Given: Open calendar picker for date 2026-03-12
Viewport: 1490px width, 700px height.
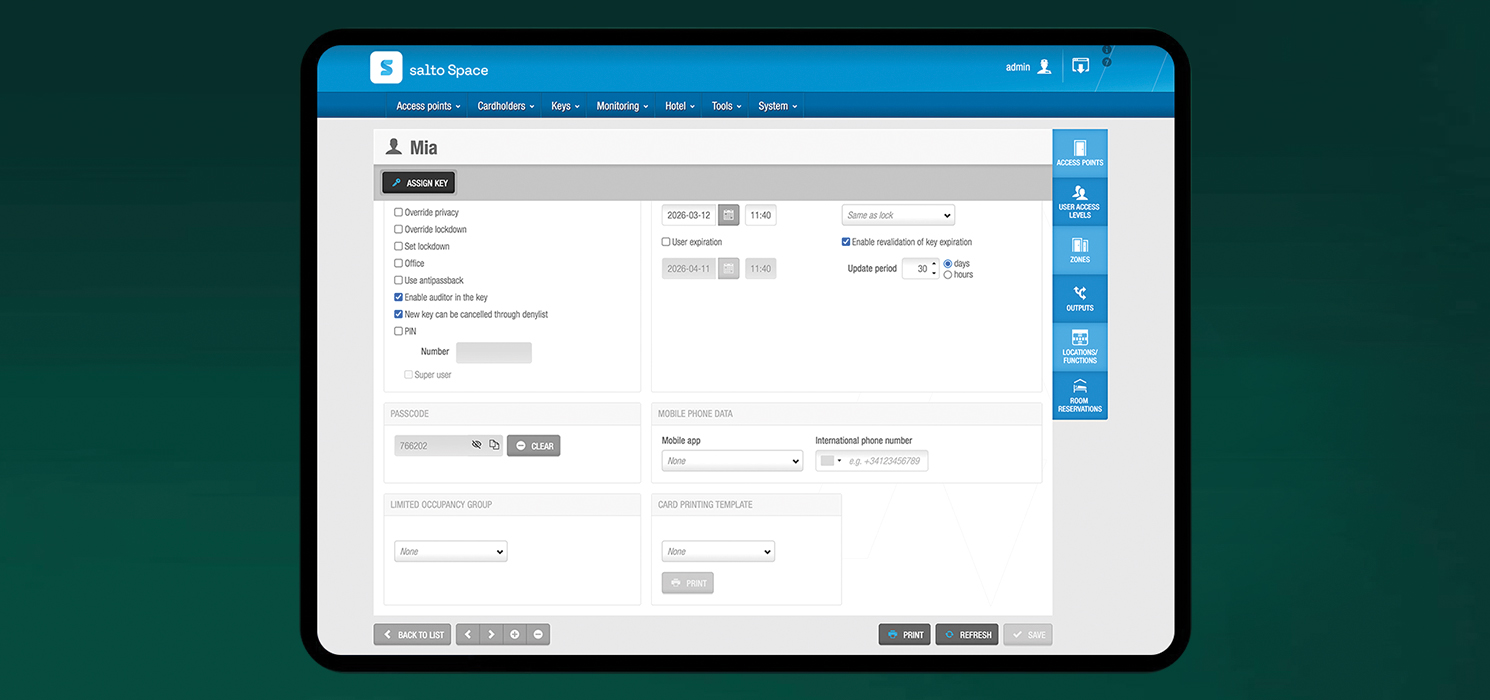Looking at the screenshot, I should click(x=729, y=215).
